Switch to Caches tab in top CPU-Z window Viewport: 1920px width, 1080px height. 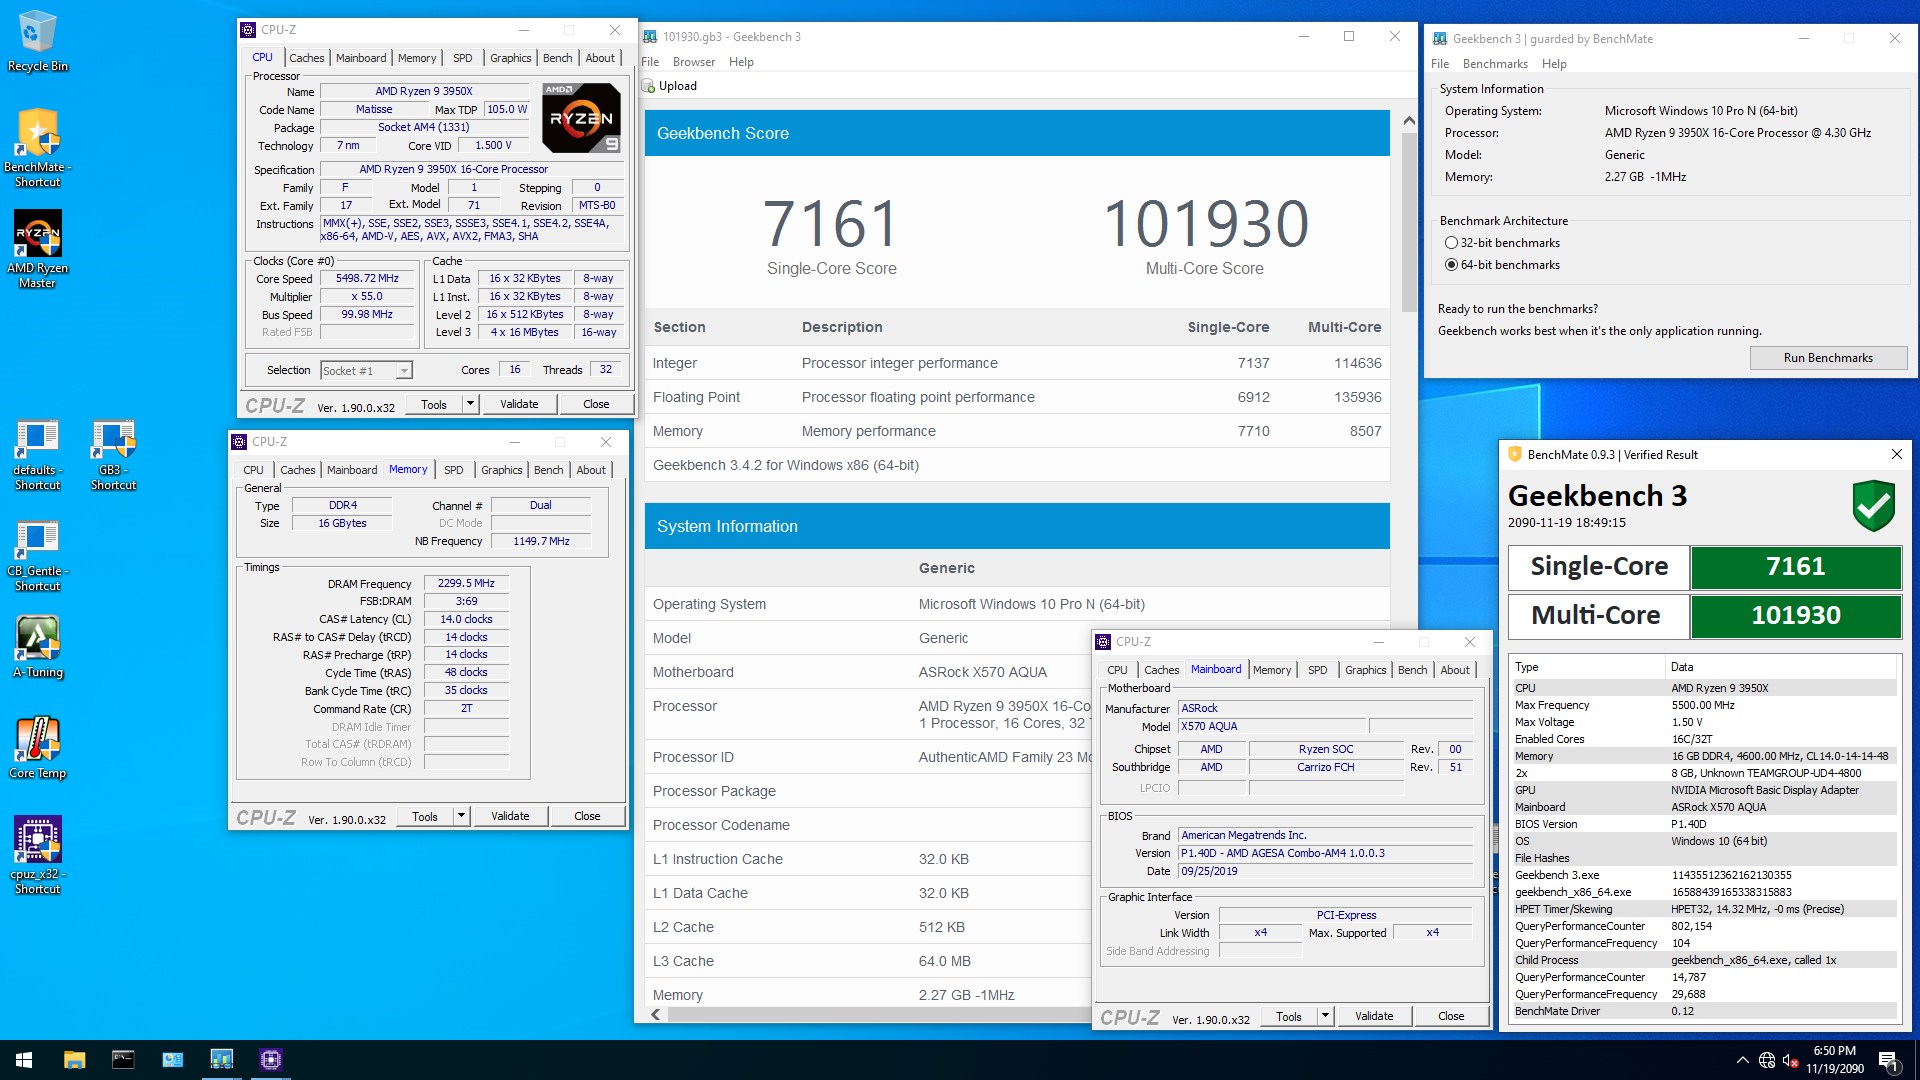pos(306,58)
